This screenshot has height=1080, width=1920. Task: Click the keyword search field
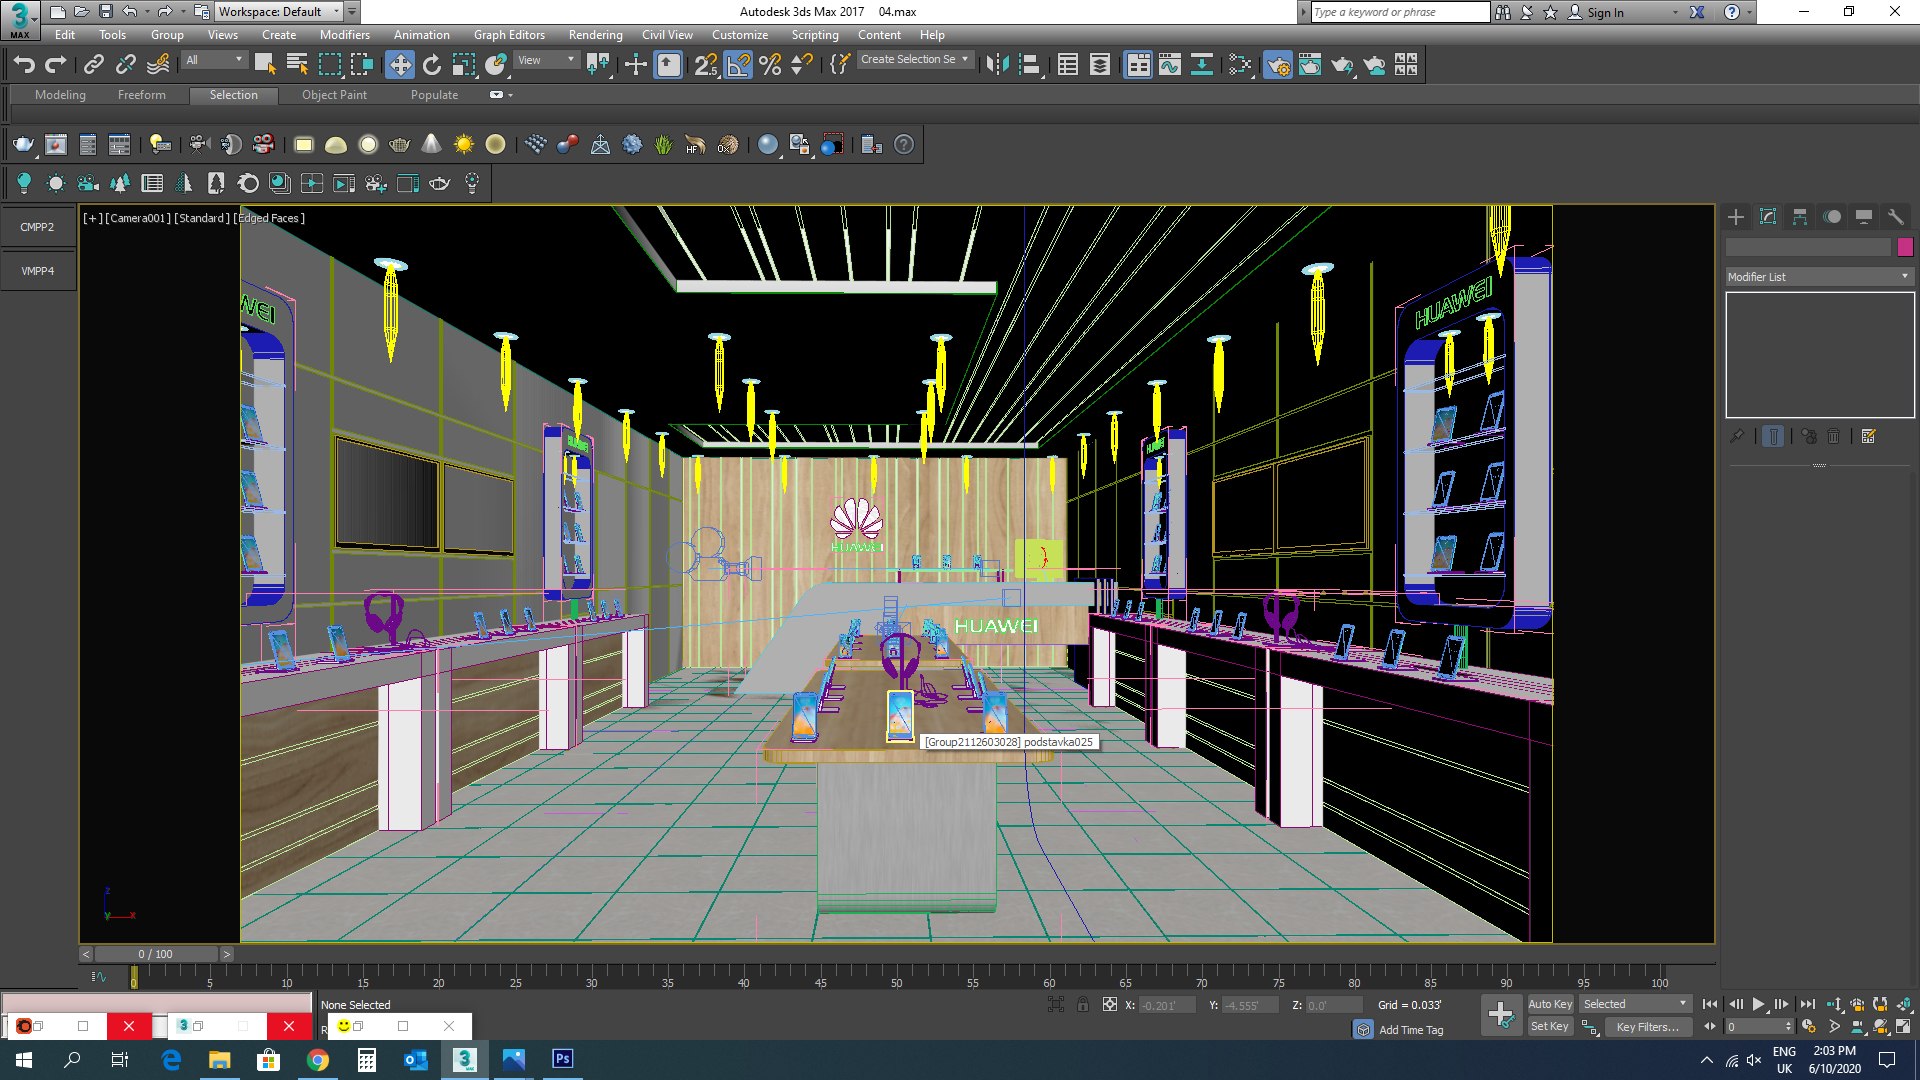pos(1400,12)
